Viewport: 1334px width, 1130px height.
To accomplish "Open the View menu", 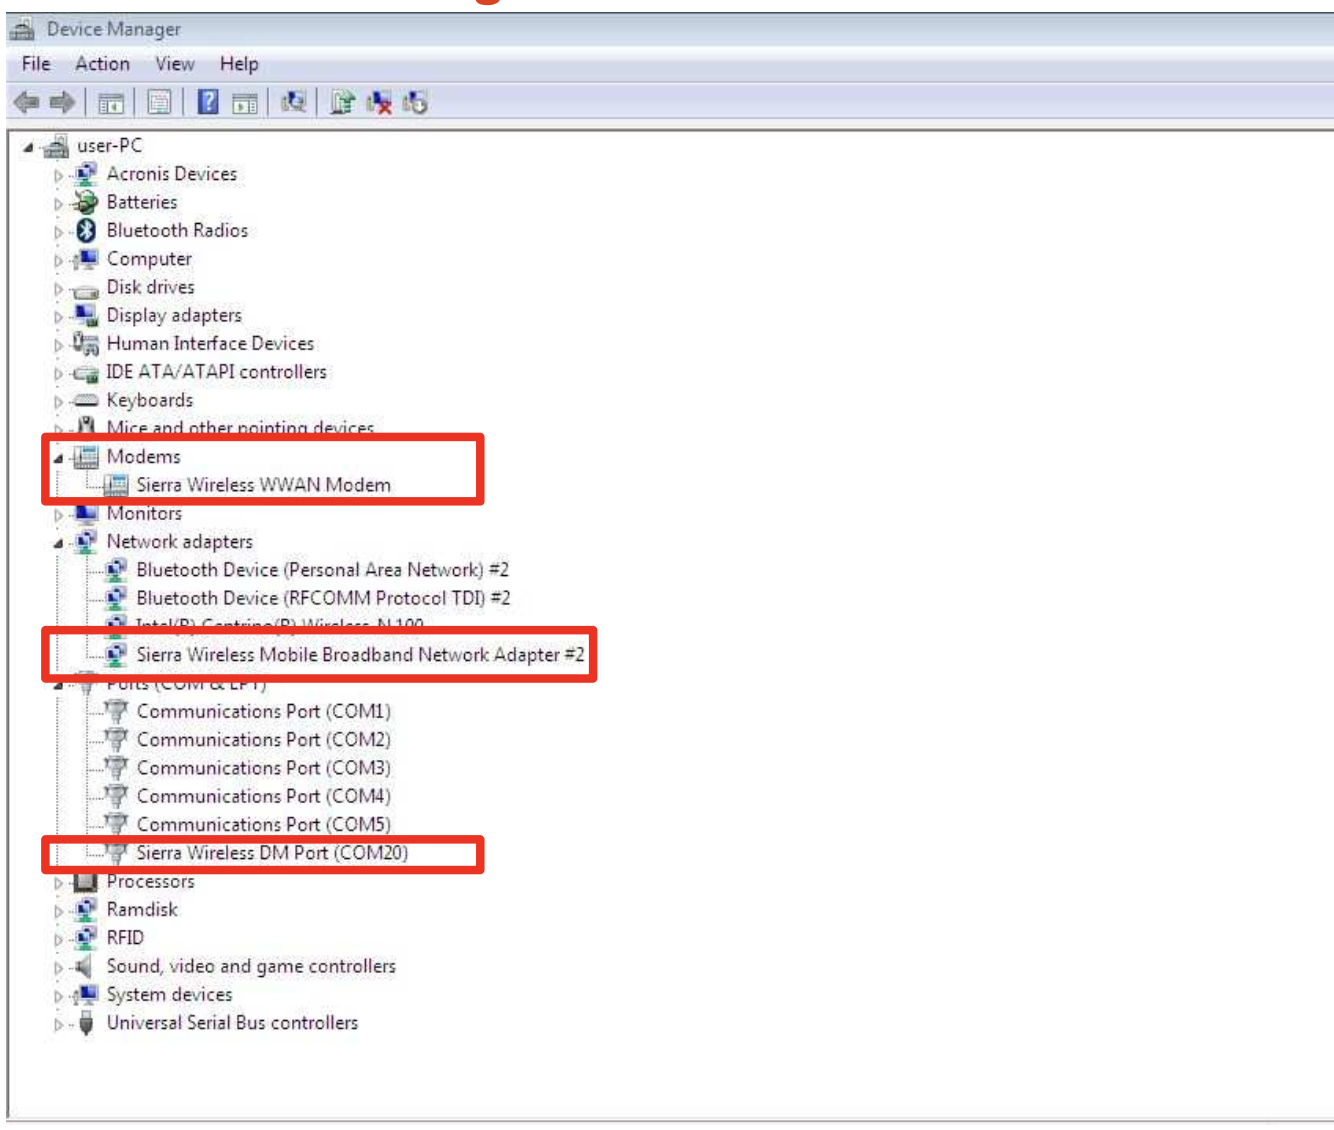I will (174, 64).
